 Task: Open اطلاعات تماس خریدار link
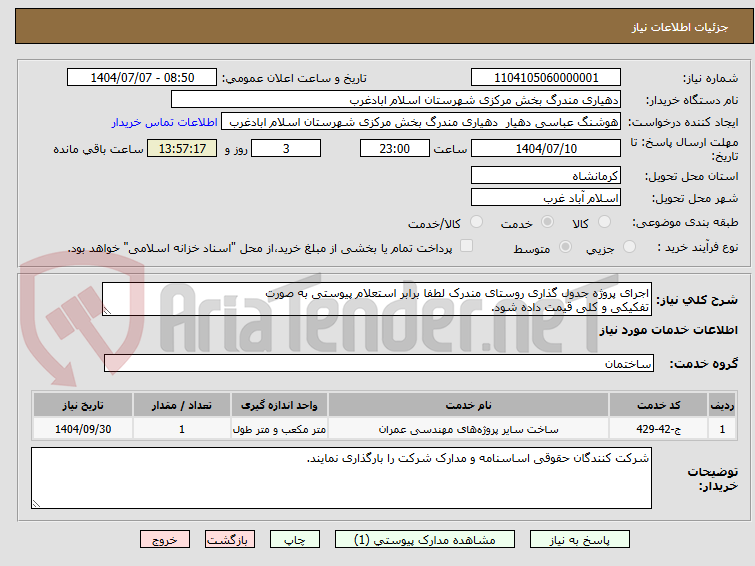click(165, 122)
